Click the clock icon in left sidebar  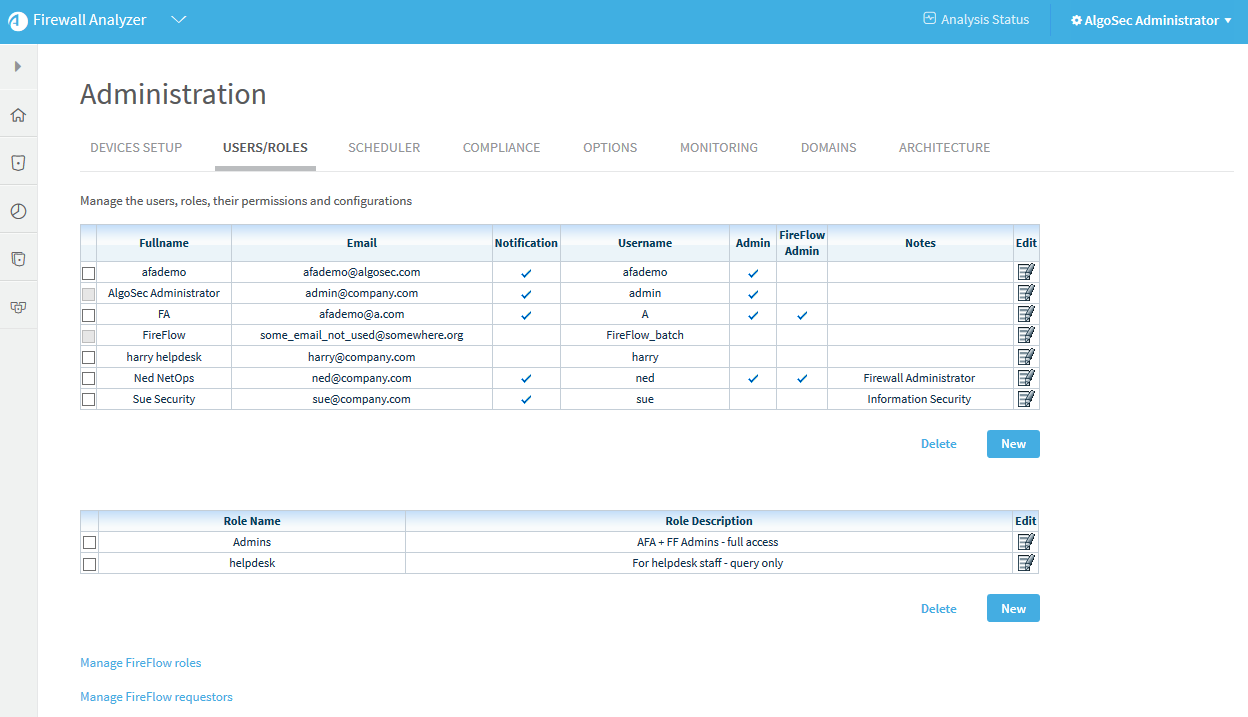pos(18,211)
